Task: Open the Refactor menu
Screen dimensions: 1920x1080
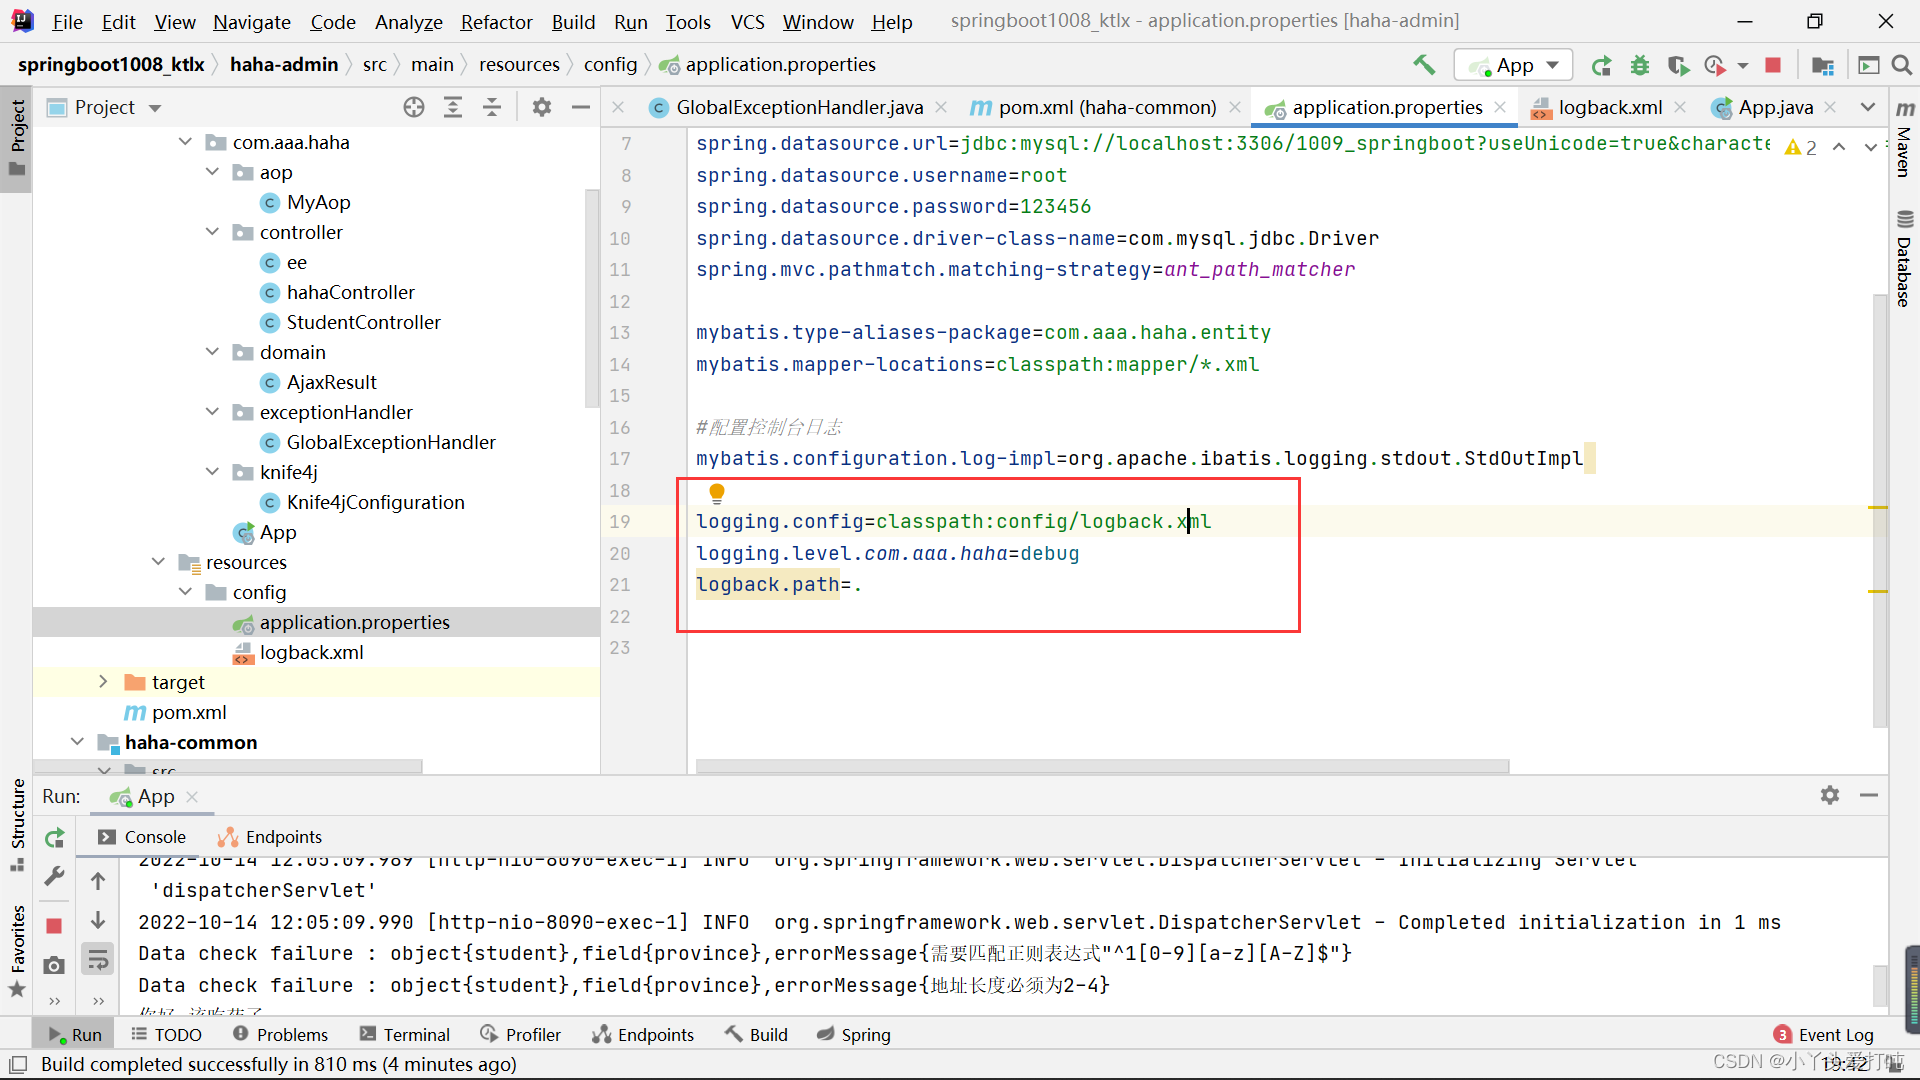Action: pyautogui.click(x=496, y=21)
